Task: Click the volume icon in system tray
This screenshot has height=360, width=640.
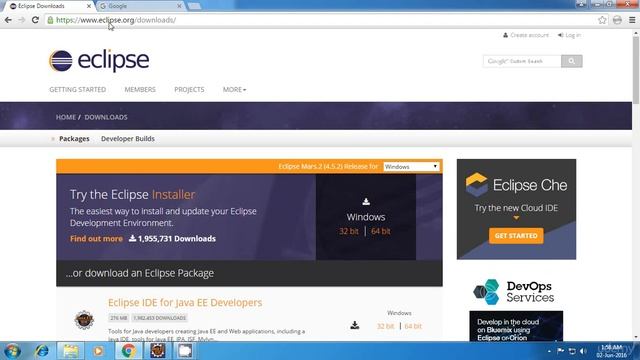Action: (583, 351)
